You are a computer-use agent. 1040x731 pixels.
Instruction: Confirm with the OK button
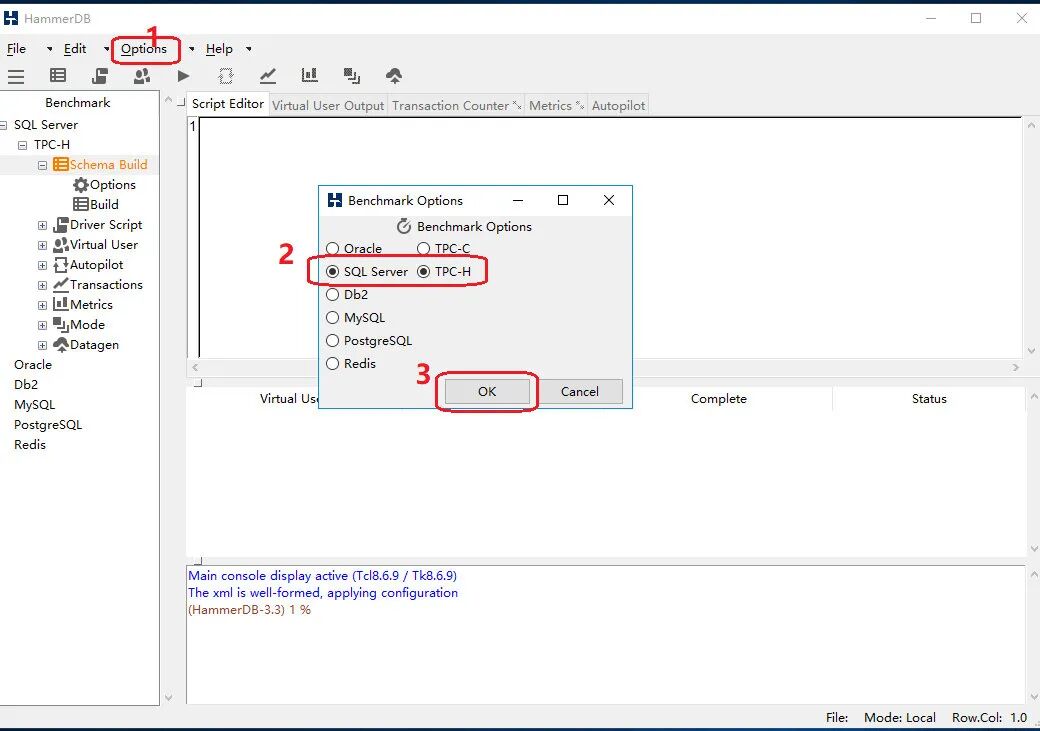(488, 391)
